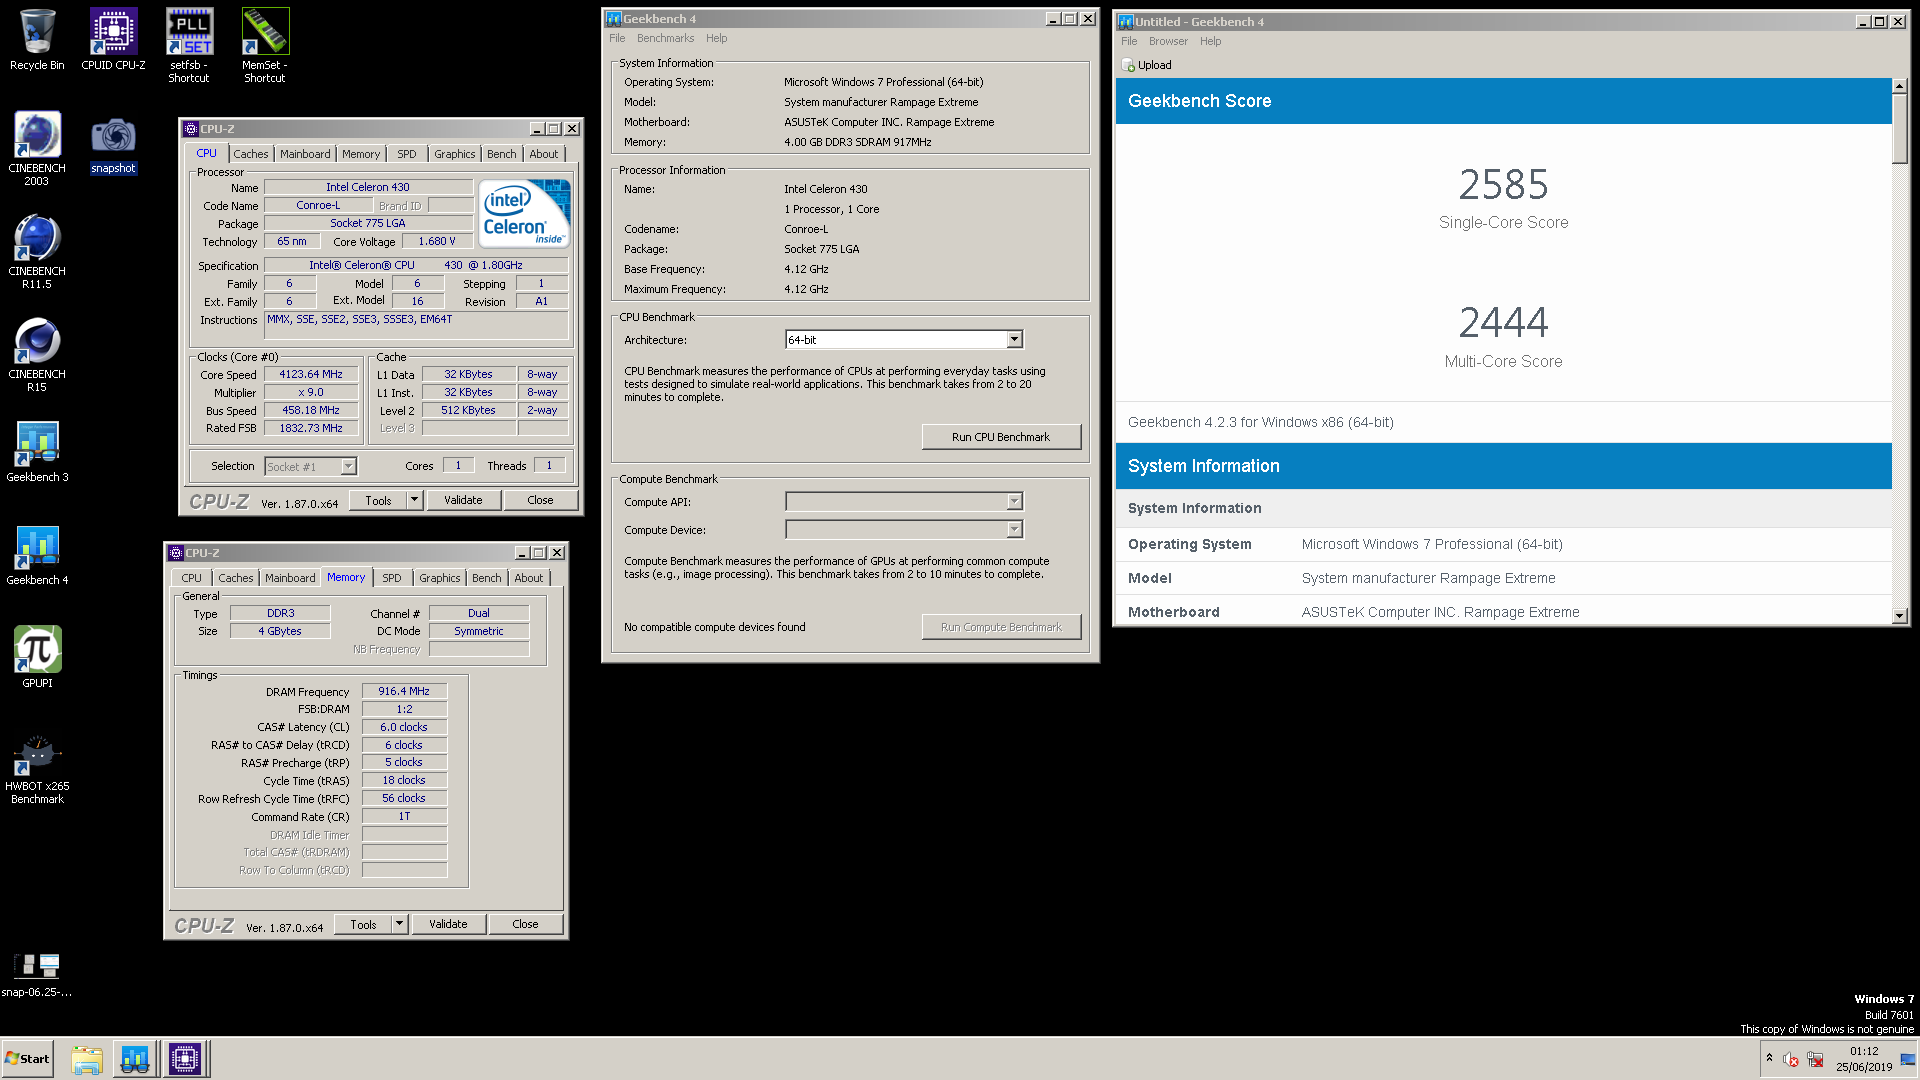Expand Tools dropdown arrow in lower CPU-Z
Viewport: 1920px width, 1080px height.
[400, 924]
